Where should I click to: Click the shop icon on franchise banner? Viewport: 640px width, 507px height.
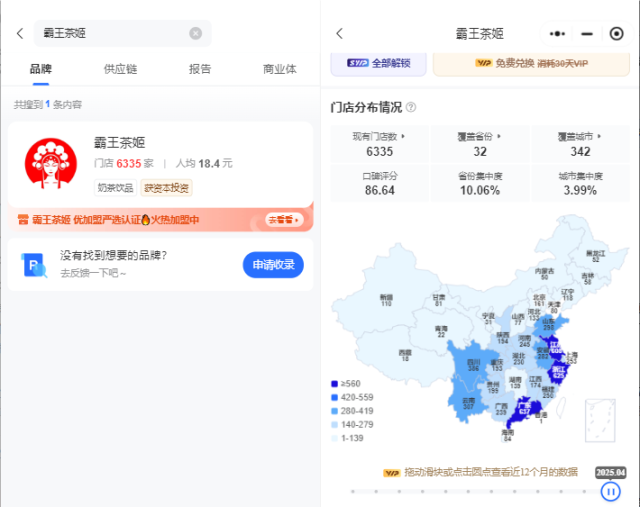pyautogui.click(x=23, y=220)
